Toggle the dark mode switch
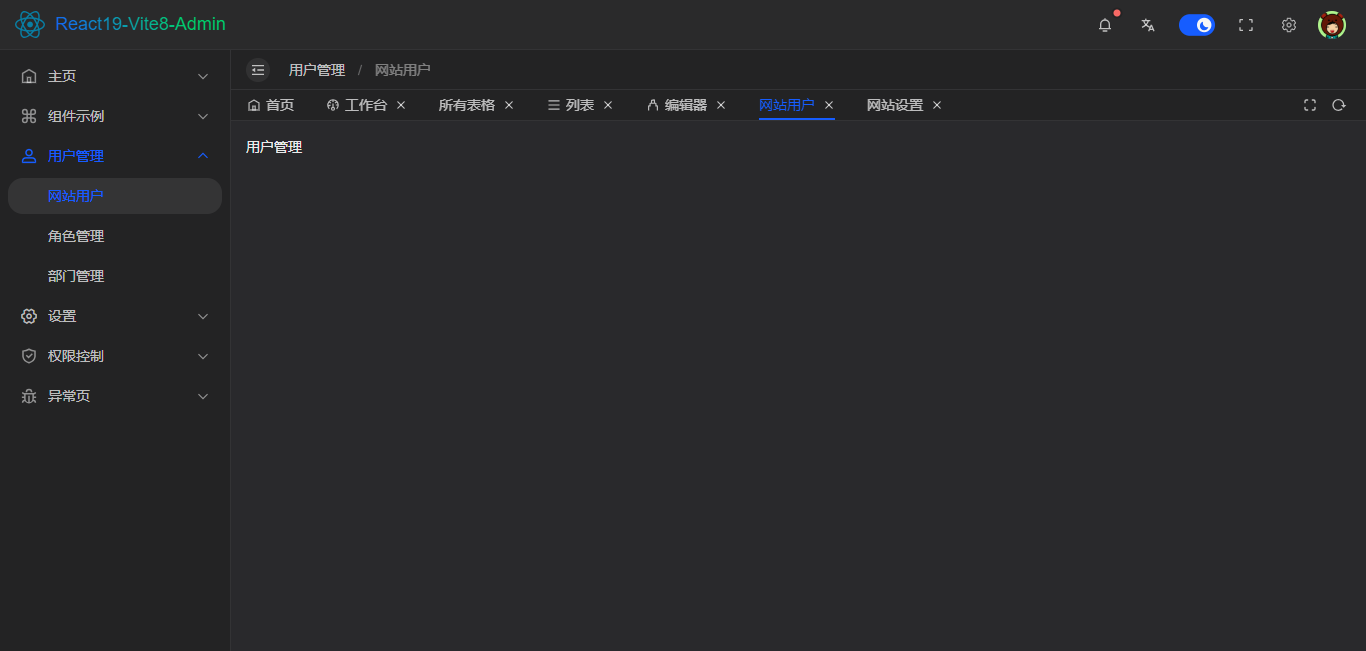This screenshot has width=1366, height=651. [1197, 25]
